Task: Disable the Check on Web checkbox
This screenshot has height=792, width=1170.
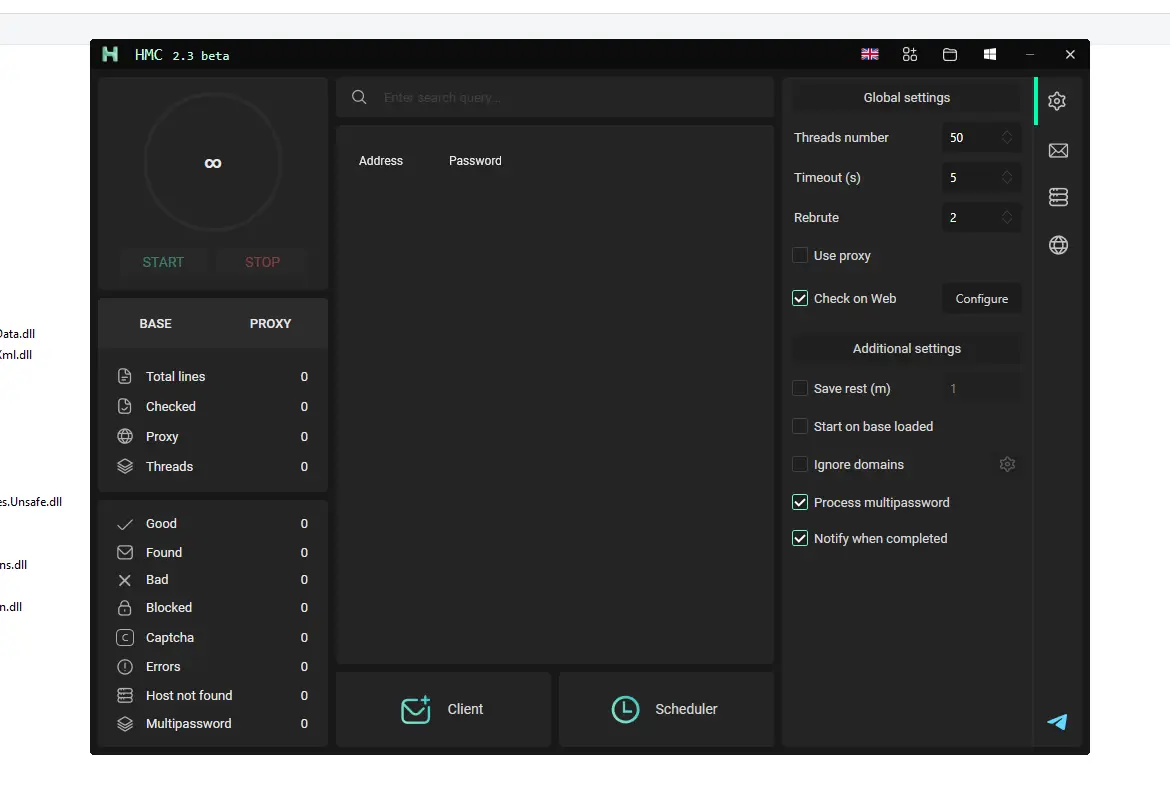Action: coord(800,298)
